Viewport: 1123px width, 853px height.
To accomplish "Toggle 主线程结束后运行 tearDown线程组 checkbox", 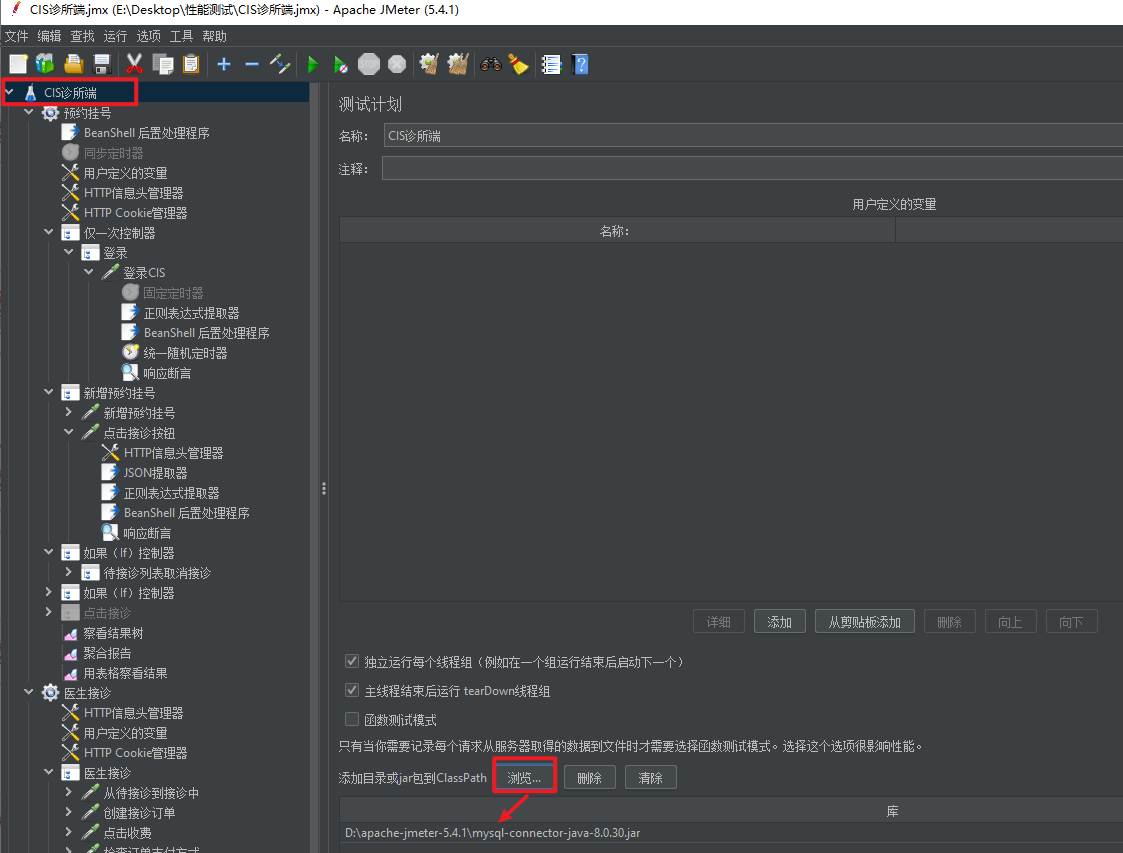I will (352, 690).
